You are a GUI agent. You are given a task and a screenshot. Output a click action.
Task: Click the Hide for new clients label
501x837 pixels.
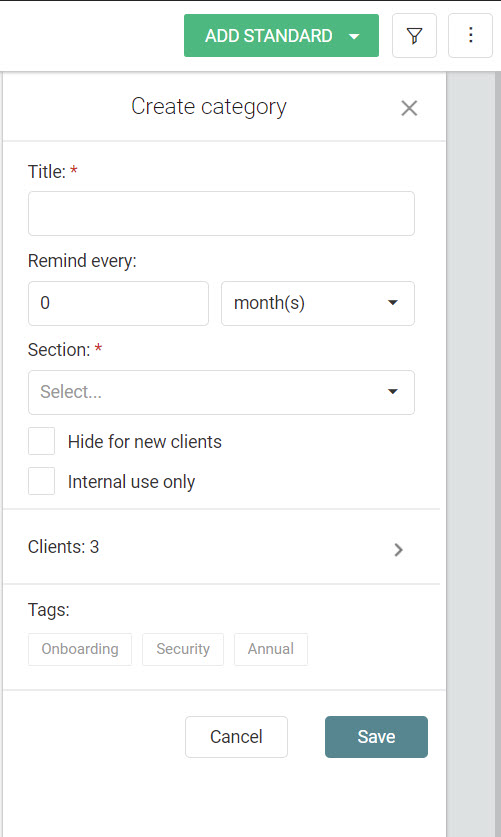coord(145,441)
